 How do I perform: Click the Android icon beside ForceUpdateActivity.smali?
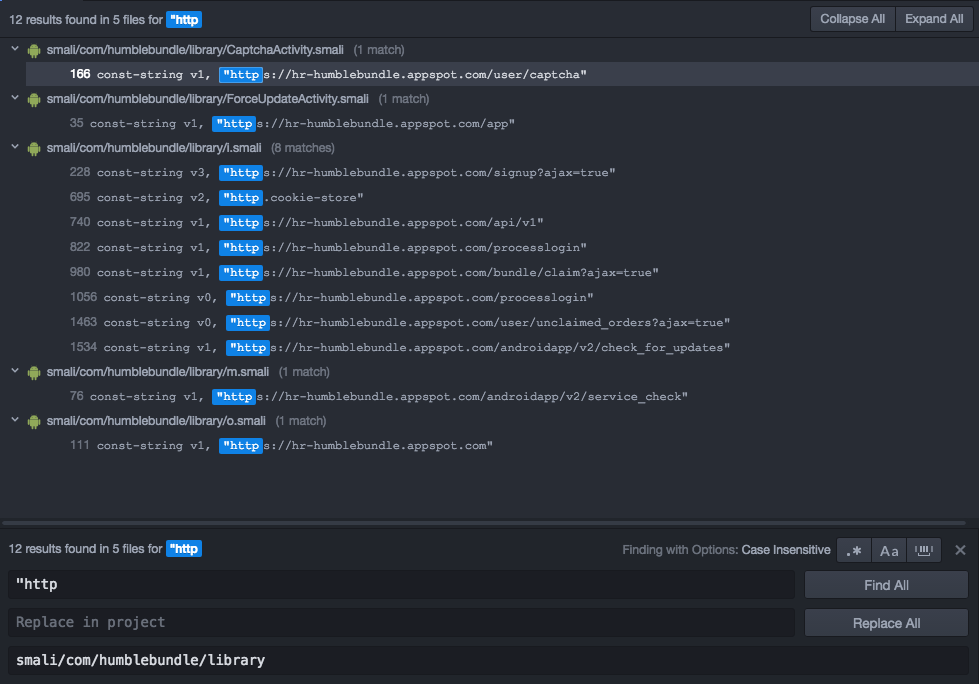tap(33, 98)
